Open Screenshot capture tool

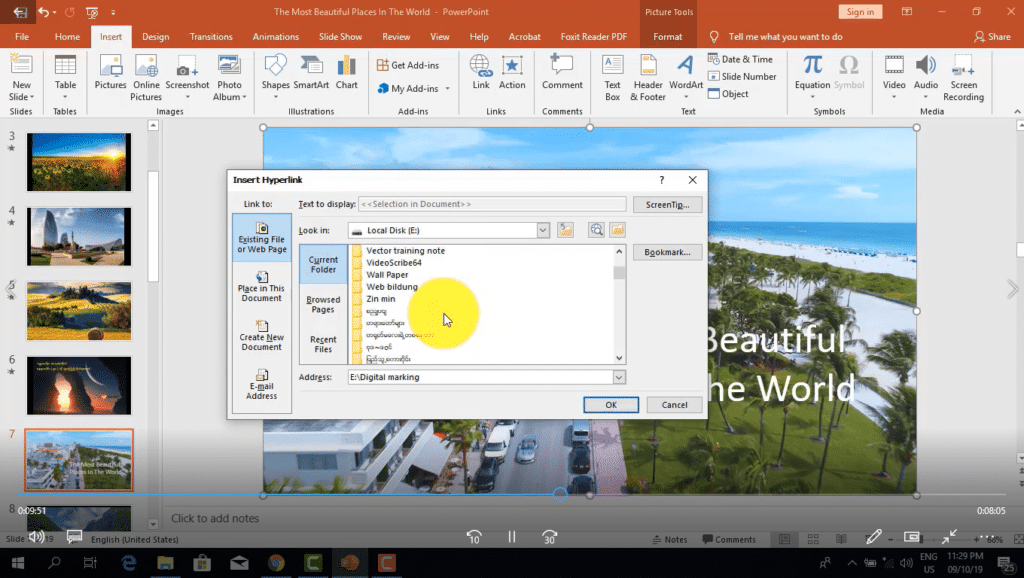pos(187,78)
